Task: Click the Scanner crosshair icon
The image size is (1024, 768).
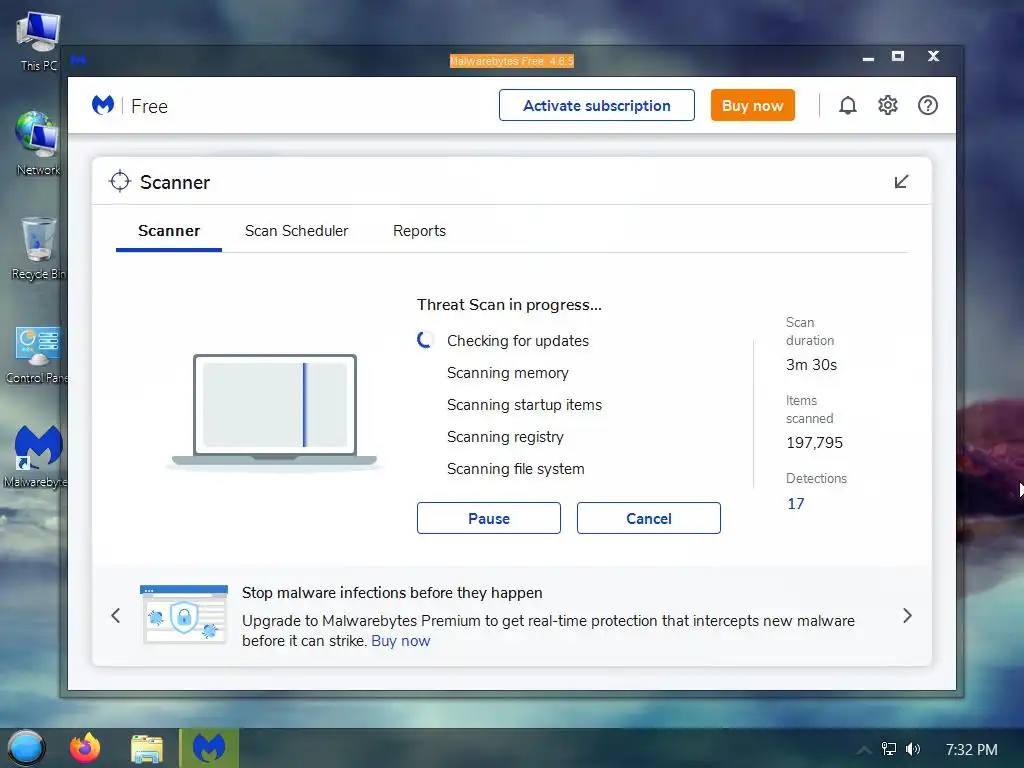Action: [120, 182]
